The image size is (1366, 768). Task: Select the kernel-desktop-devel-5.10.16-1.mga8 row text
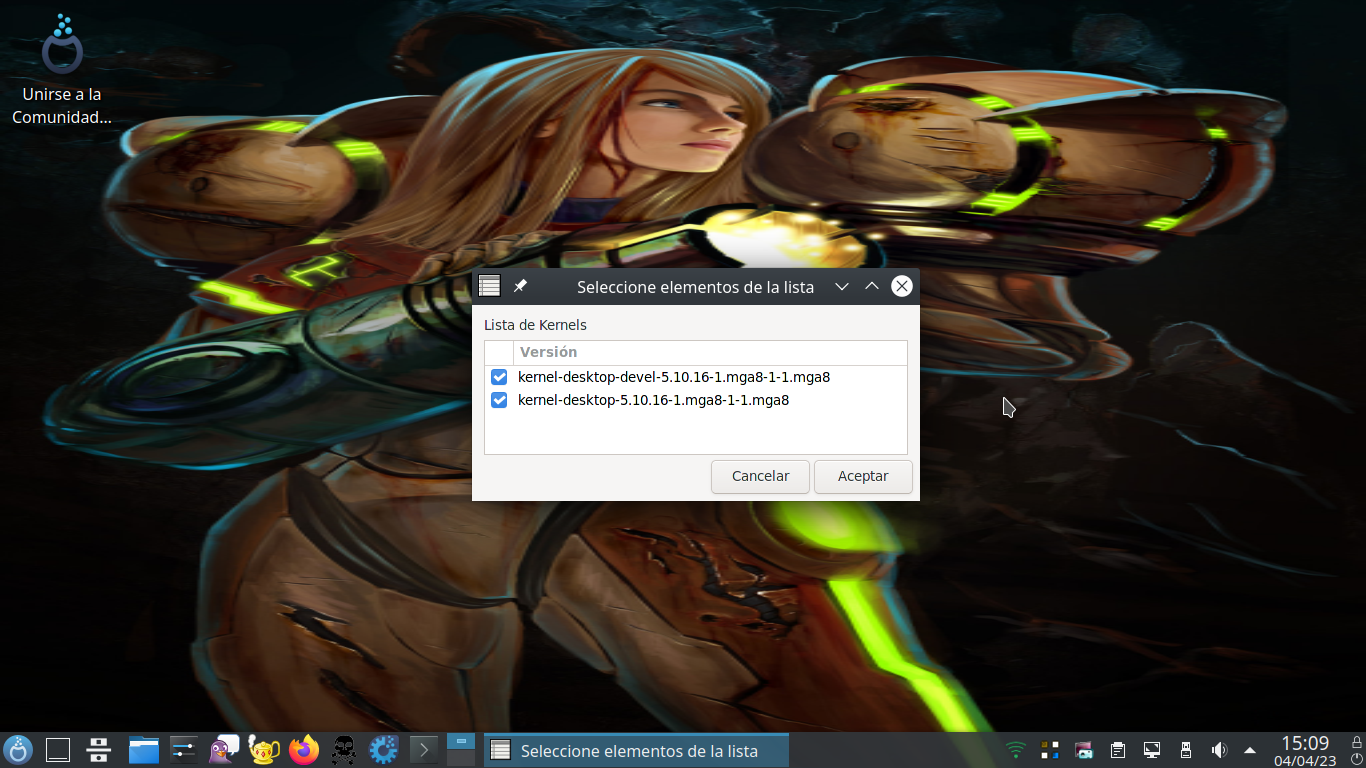click(x=674, y=377)
